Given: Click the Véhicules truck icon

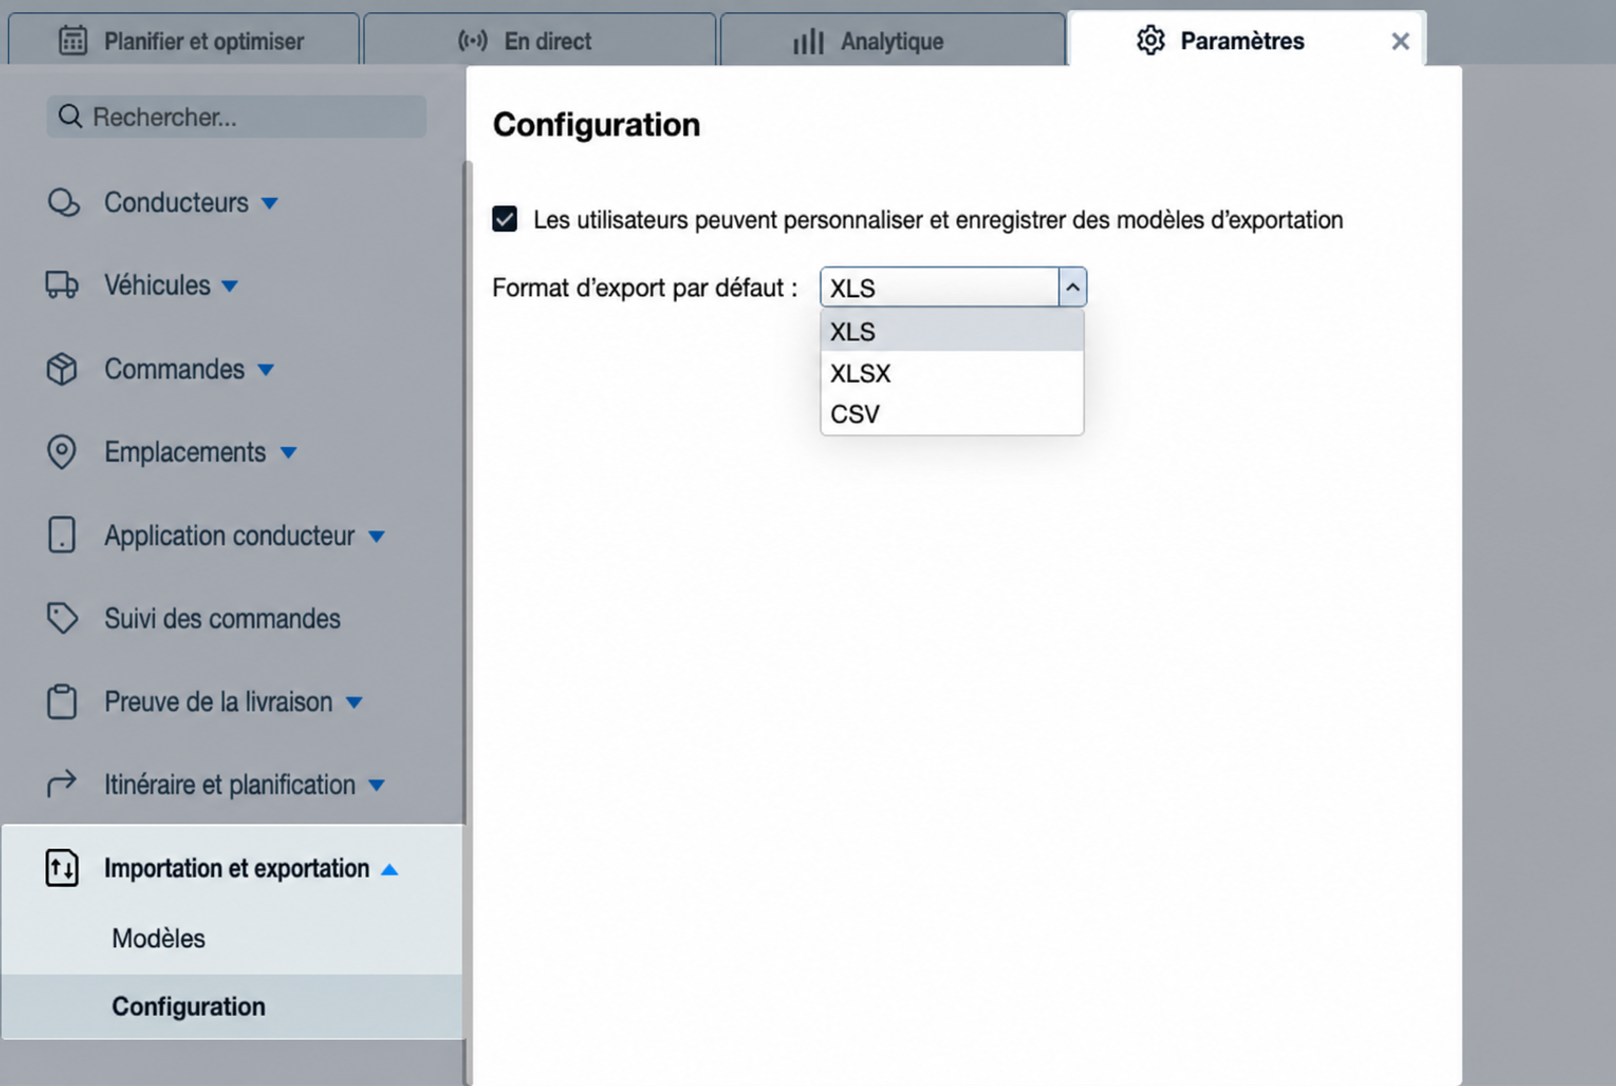Looking at the screenshot, I should tap(62, 285).
